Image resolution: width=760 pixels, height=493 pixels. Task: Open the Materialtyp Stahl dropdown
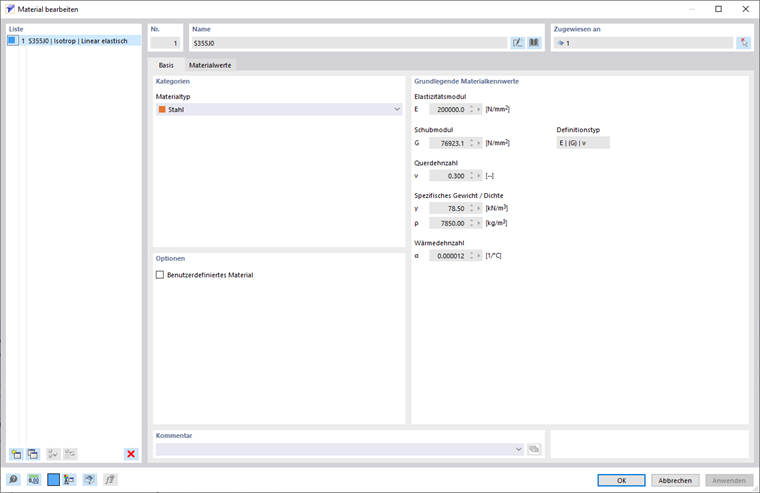tap(279, 110)
